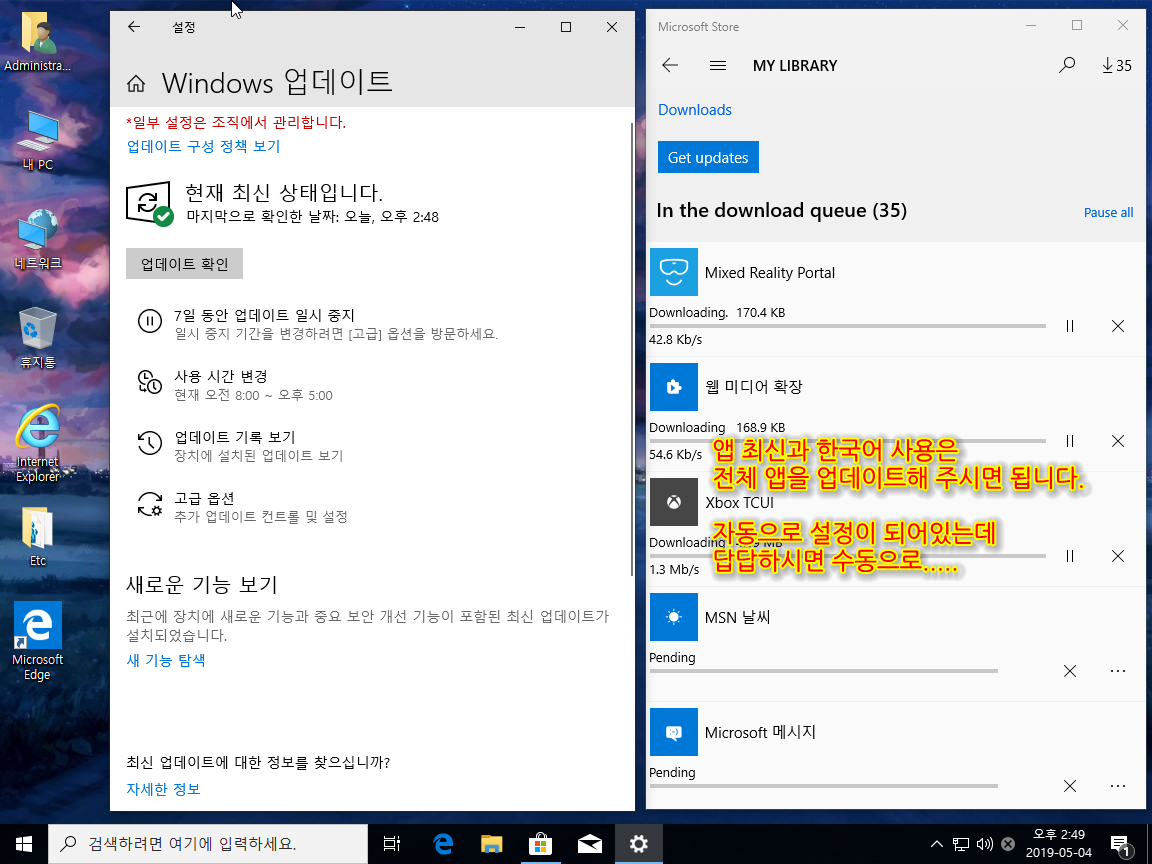Click the 웹 미디어 확장 app icon
This screenshot has height=864, width=1152.
point(674,386)
